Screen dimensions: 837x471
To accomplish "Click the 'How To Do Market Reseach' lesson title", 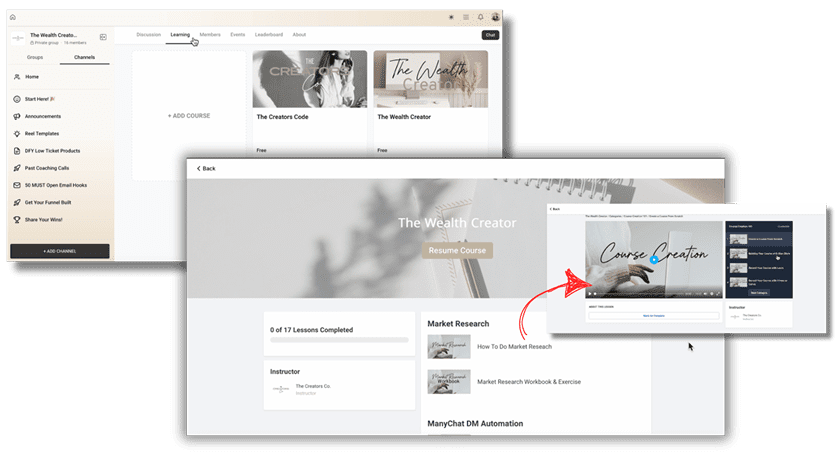I will 515,347.
